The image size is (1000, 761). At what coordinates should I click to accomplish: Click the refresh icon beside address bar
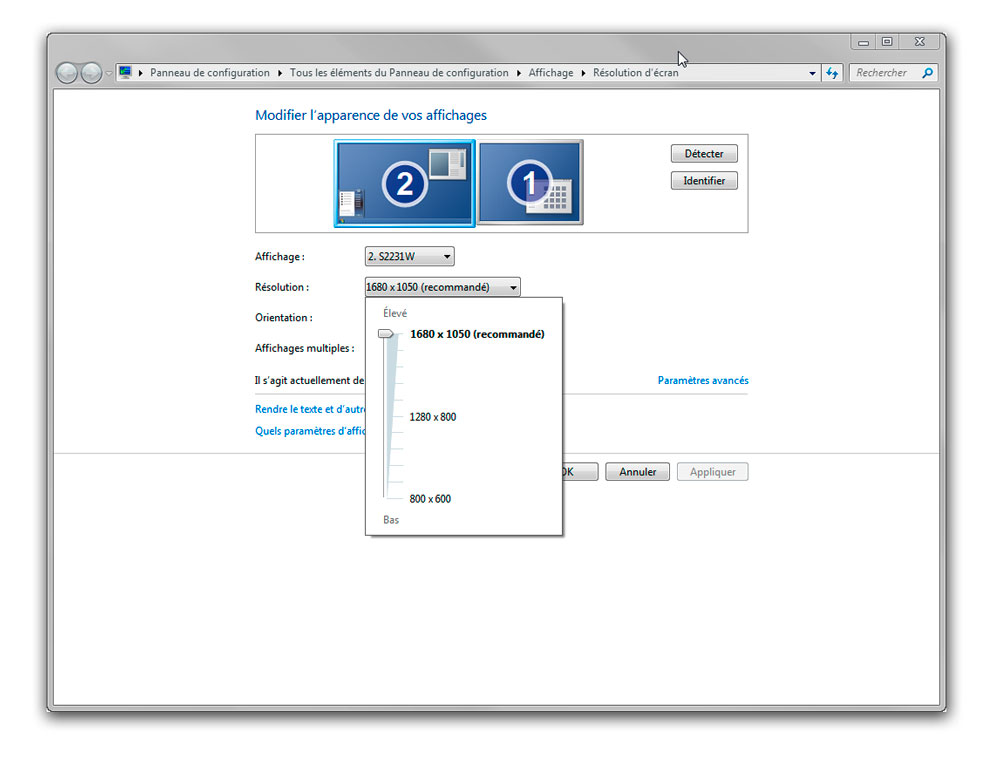click(x=832, y=73)
